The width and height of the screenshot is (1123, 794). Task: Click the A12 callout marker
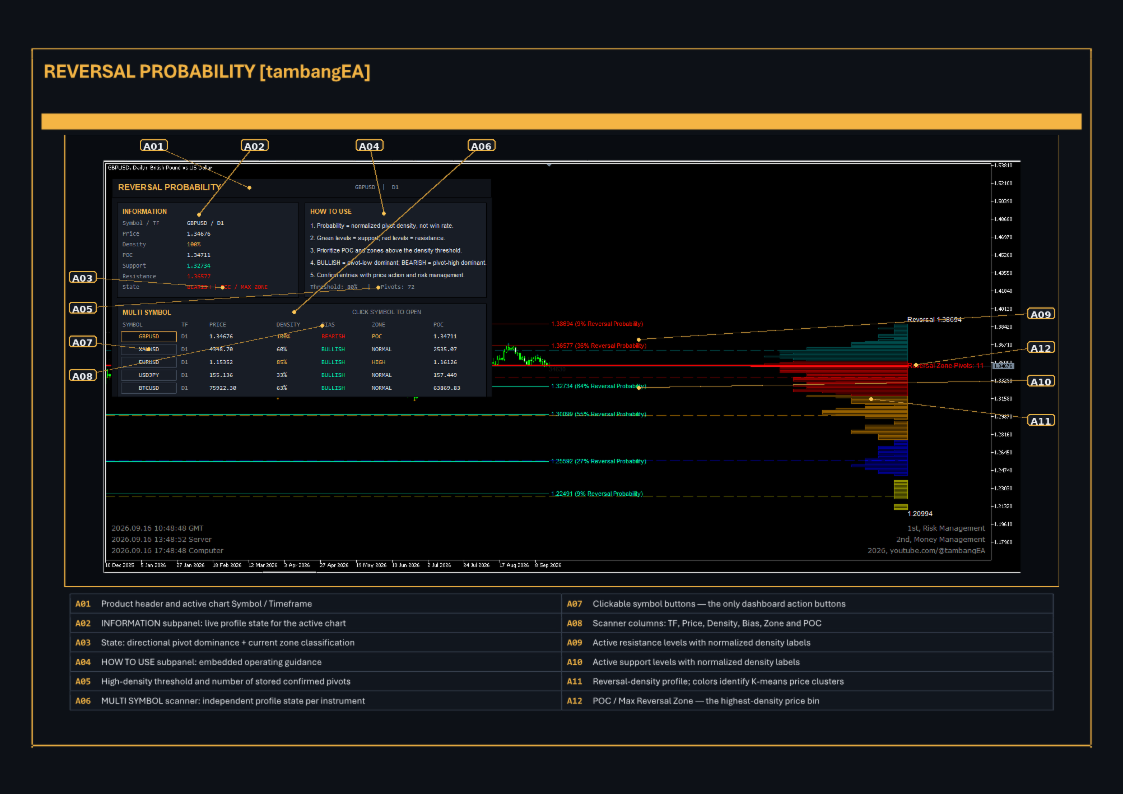coord(1041,348)
